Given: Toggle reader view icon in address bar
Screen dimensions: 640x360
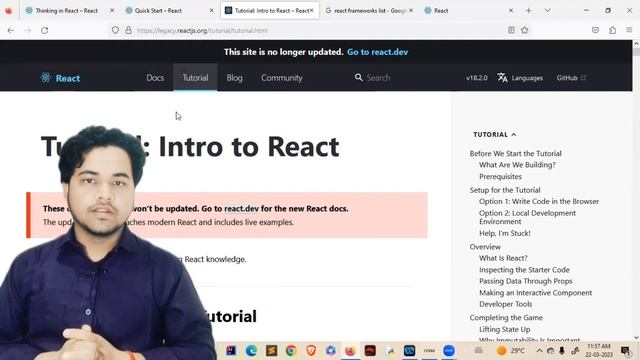Looking at the screenshot, I should tap(511, 30).
